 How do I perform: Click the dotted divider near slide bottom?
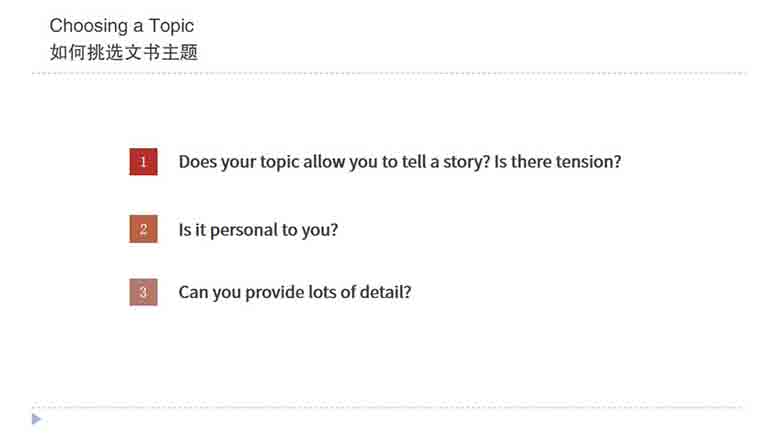click(387, 407)
